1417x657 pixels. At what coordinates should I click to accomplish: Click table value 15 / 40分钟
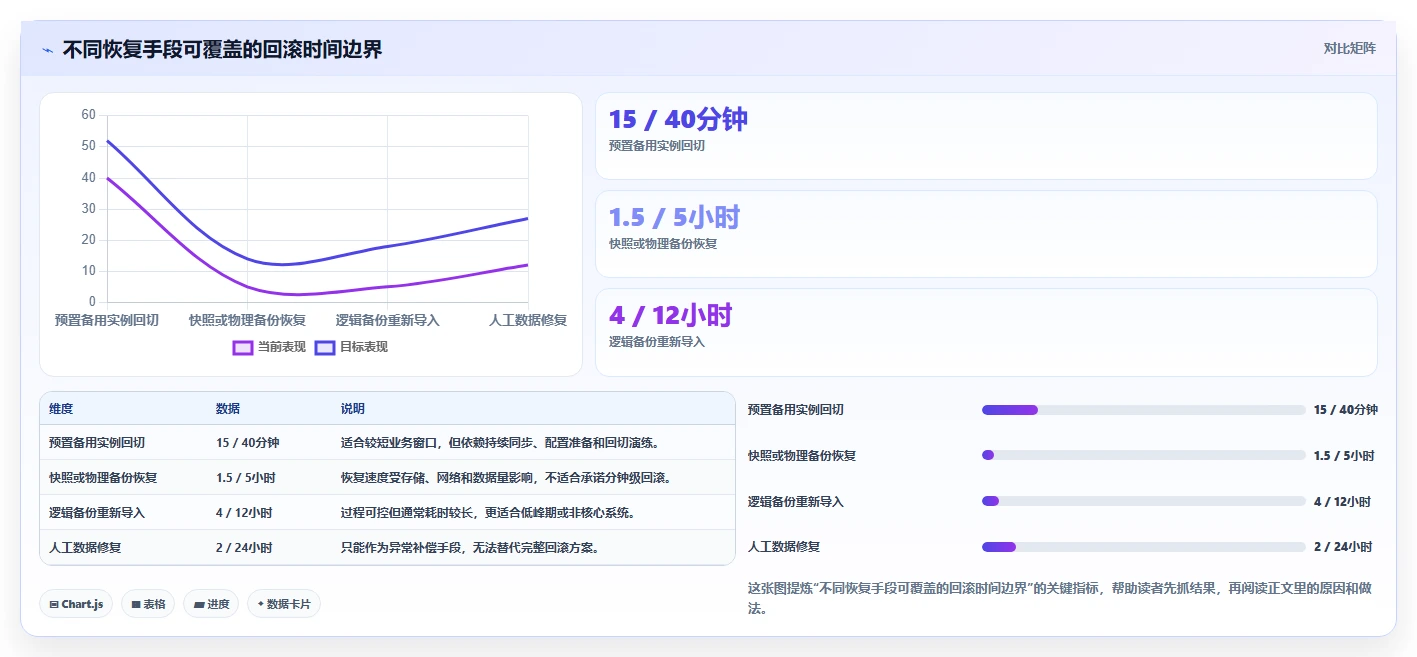[x=248, y=442]
